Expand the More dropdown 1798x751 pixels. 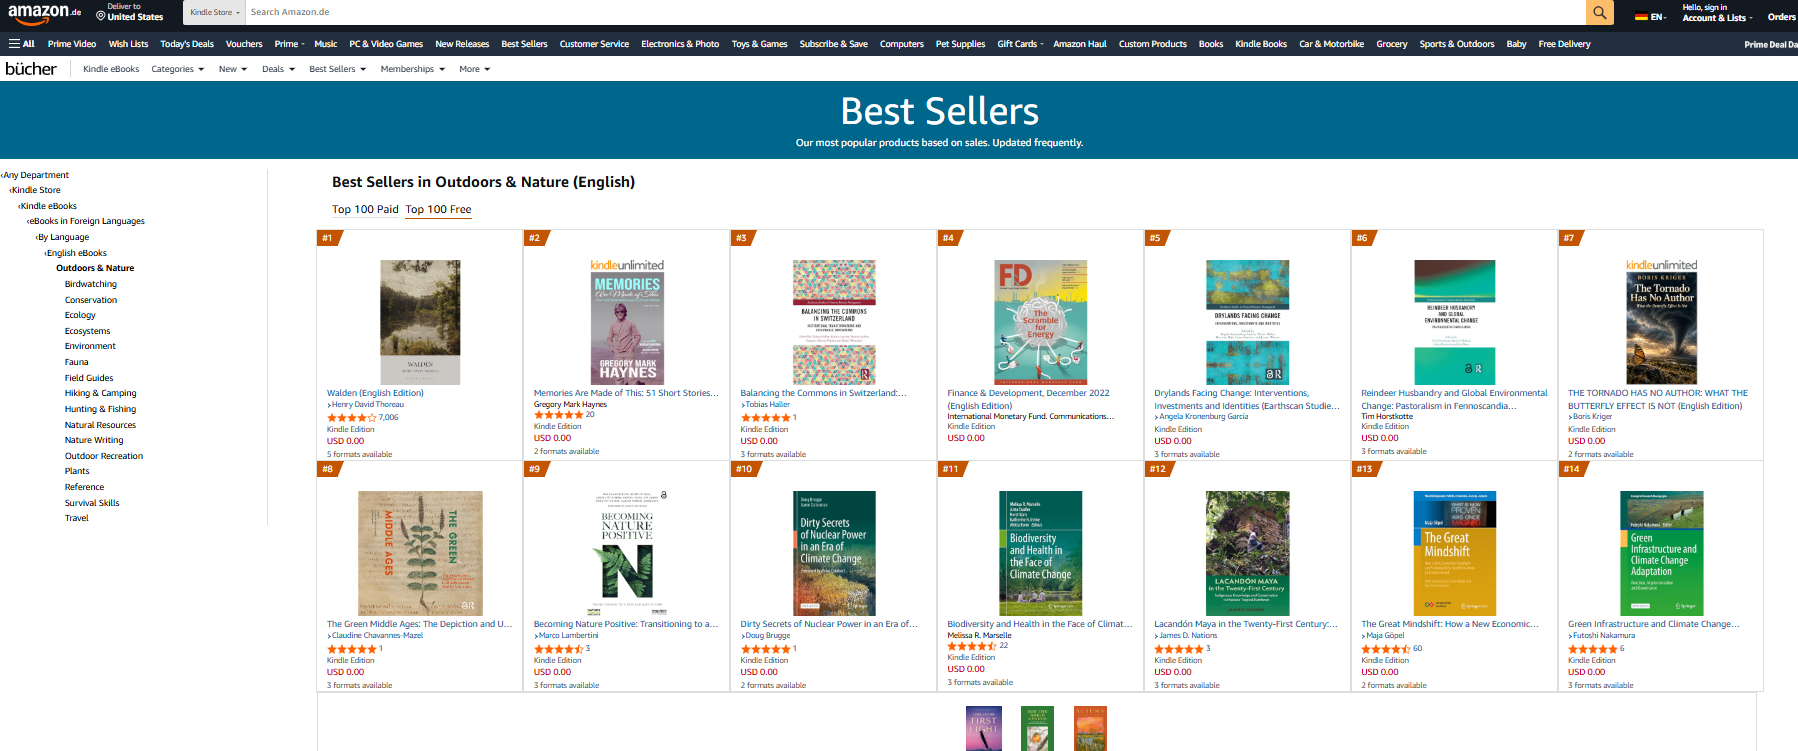coord(475,69)
